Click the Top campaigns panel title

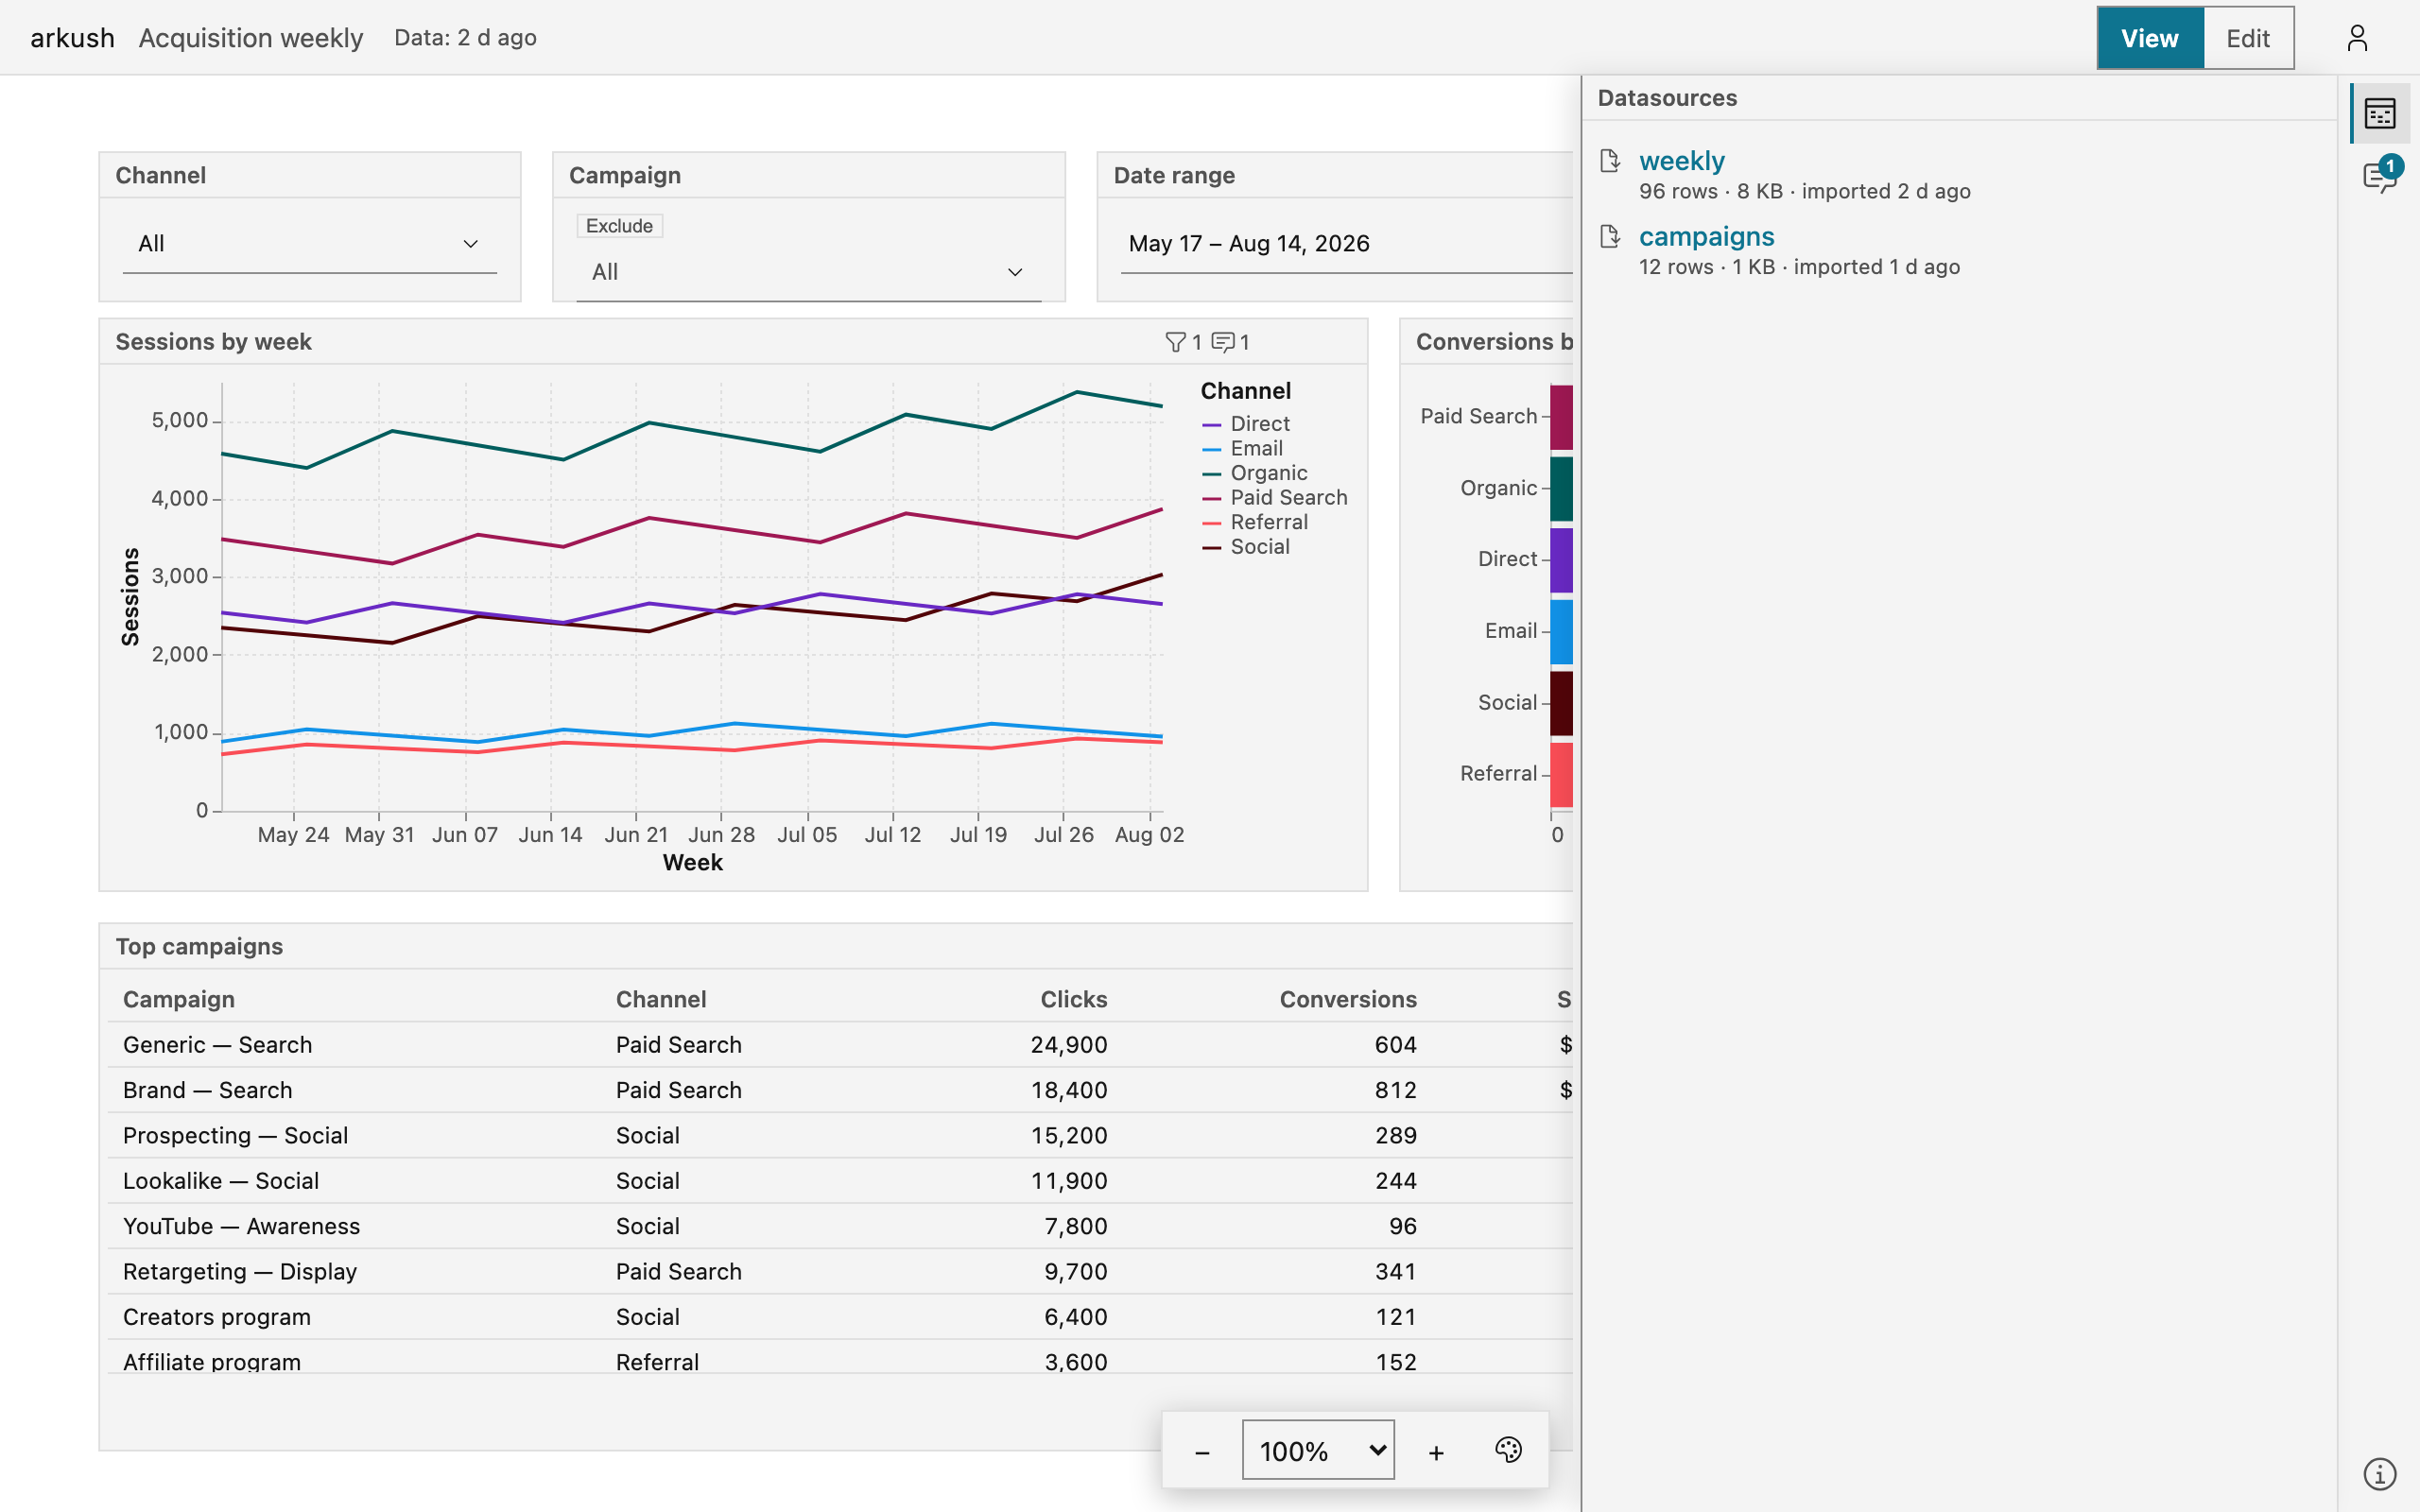click(199, 946)
